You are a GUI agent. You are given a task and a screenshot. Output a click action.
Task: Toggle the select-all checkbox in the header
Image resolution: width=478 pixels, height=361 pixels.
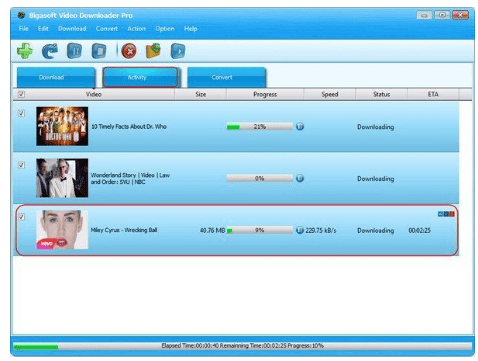tap(21, 94)
